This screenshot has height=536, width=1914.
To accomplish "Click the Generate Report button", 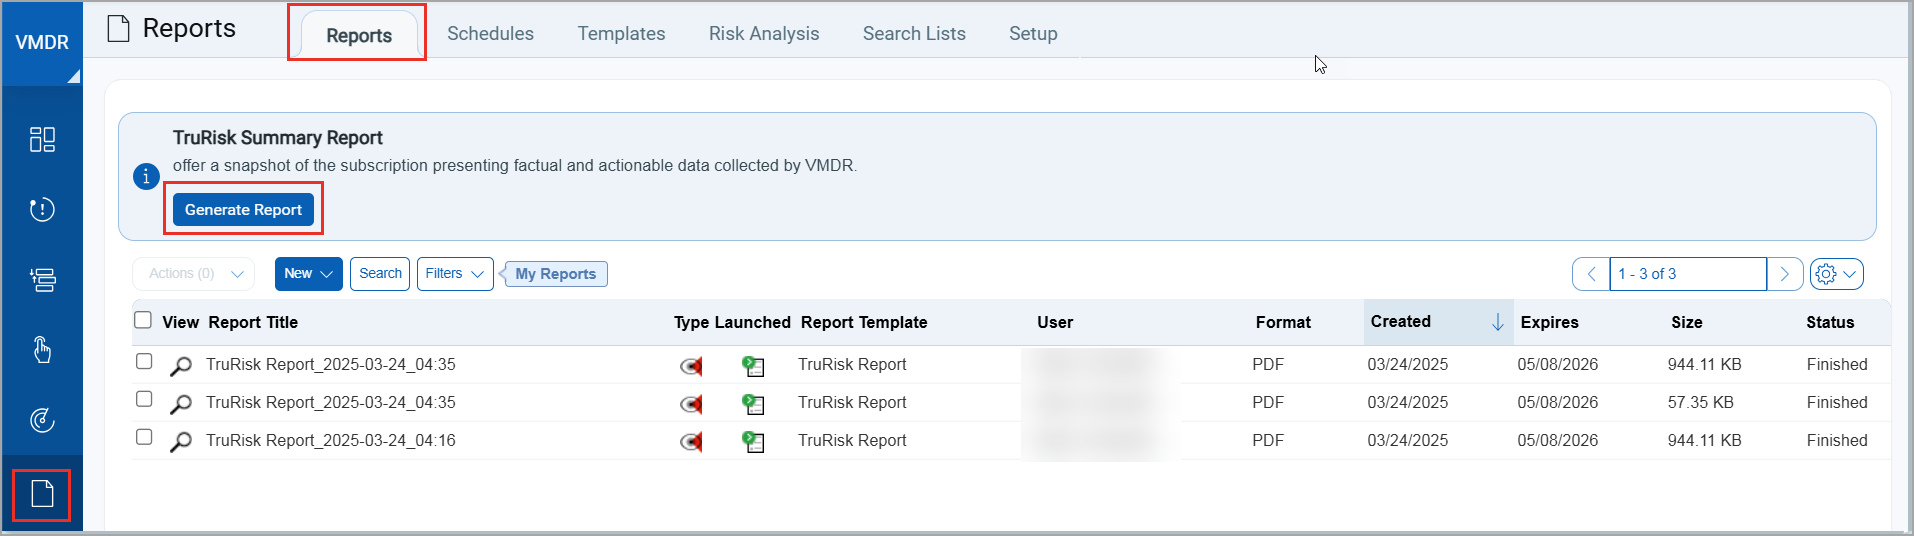I will (x=243, y=210).
